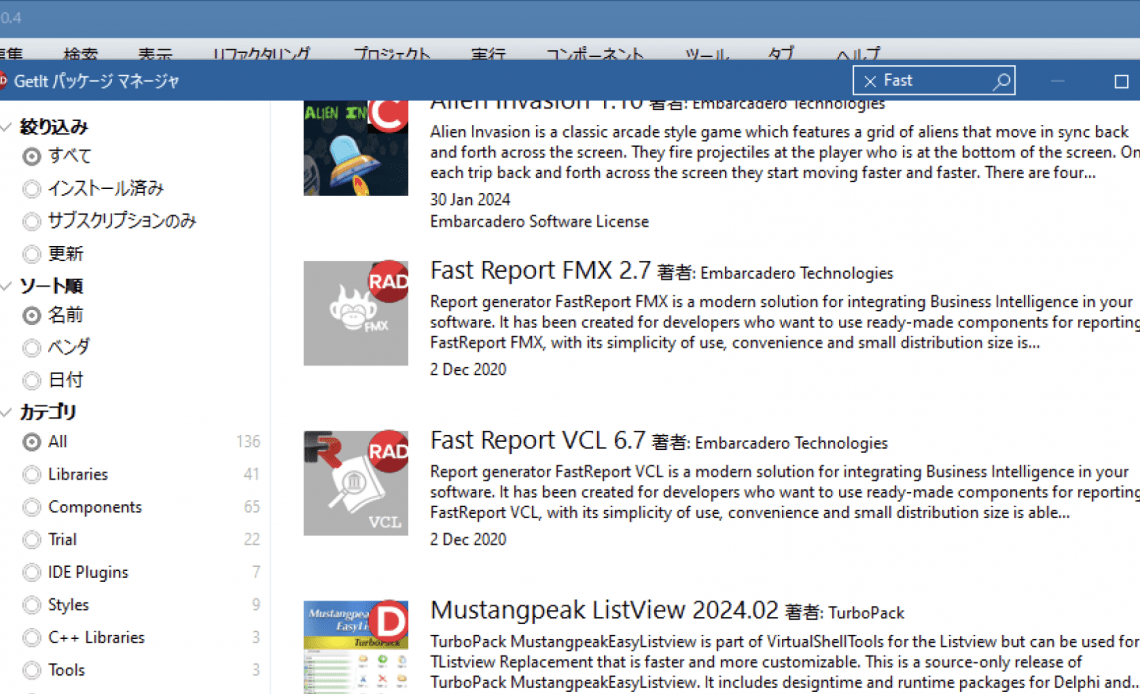The height and width of the screenshot is (694, 1140).
Task: Collapse the カテゴリ section
Action: point(7,412)
